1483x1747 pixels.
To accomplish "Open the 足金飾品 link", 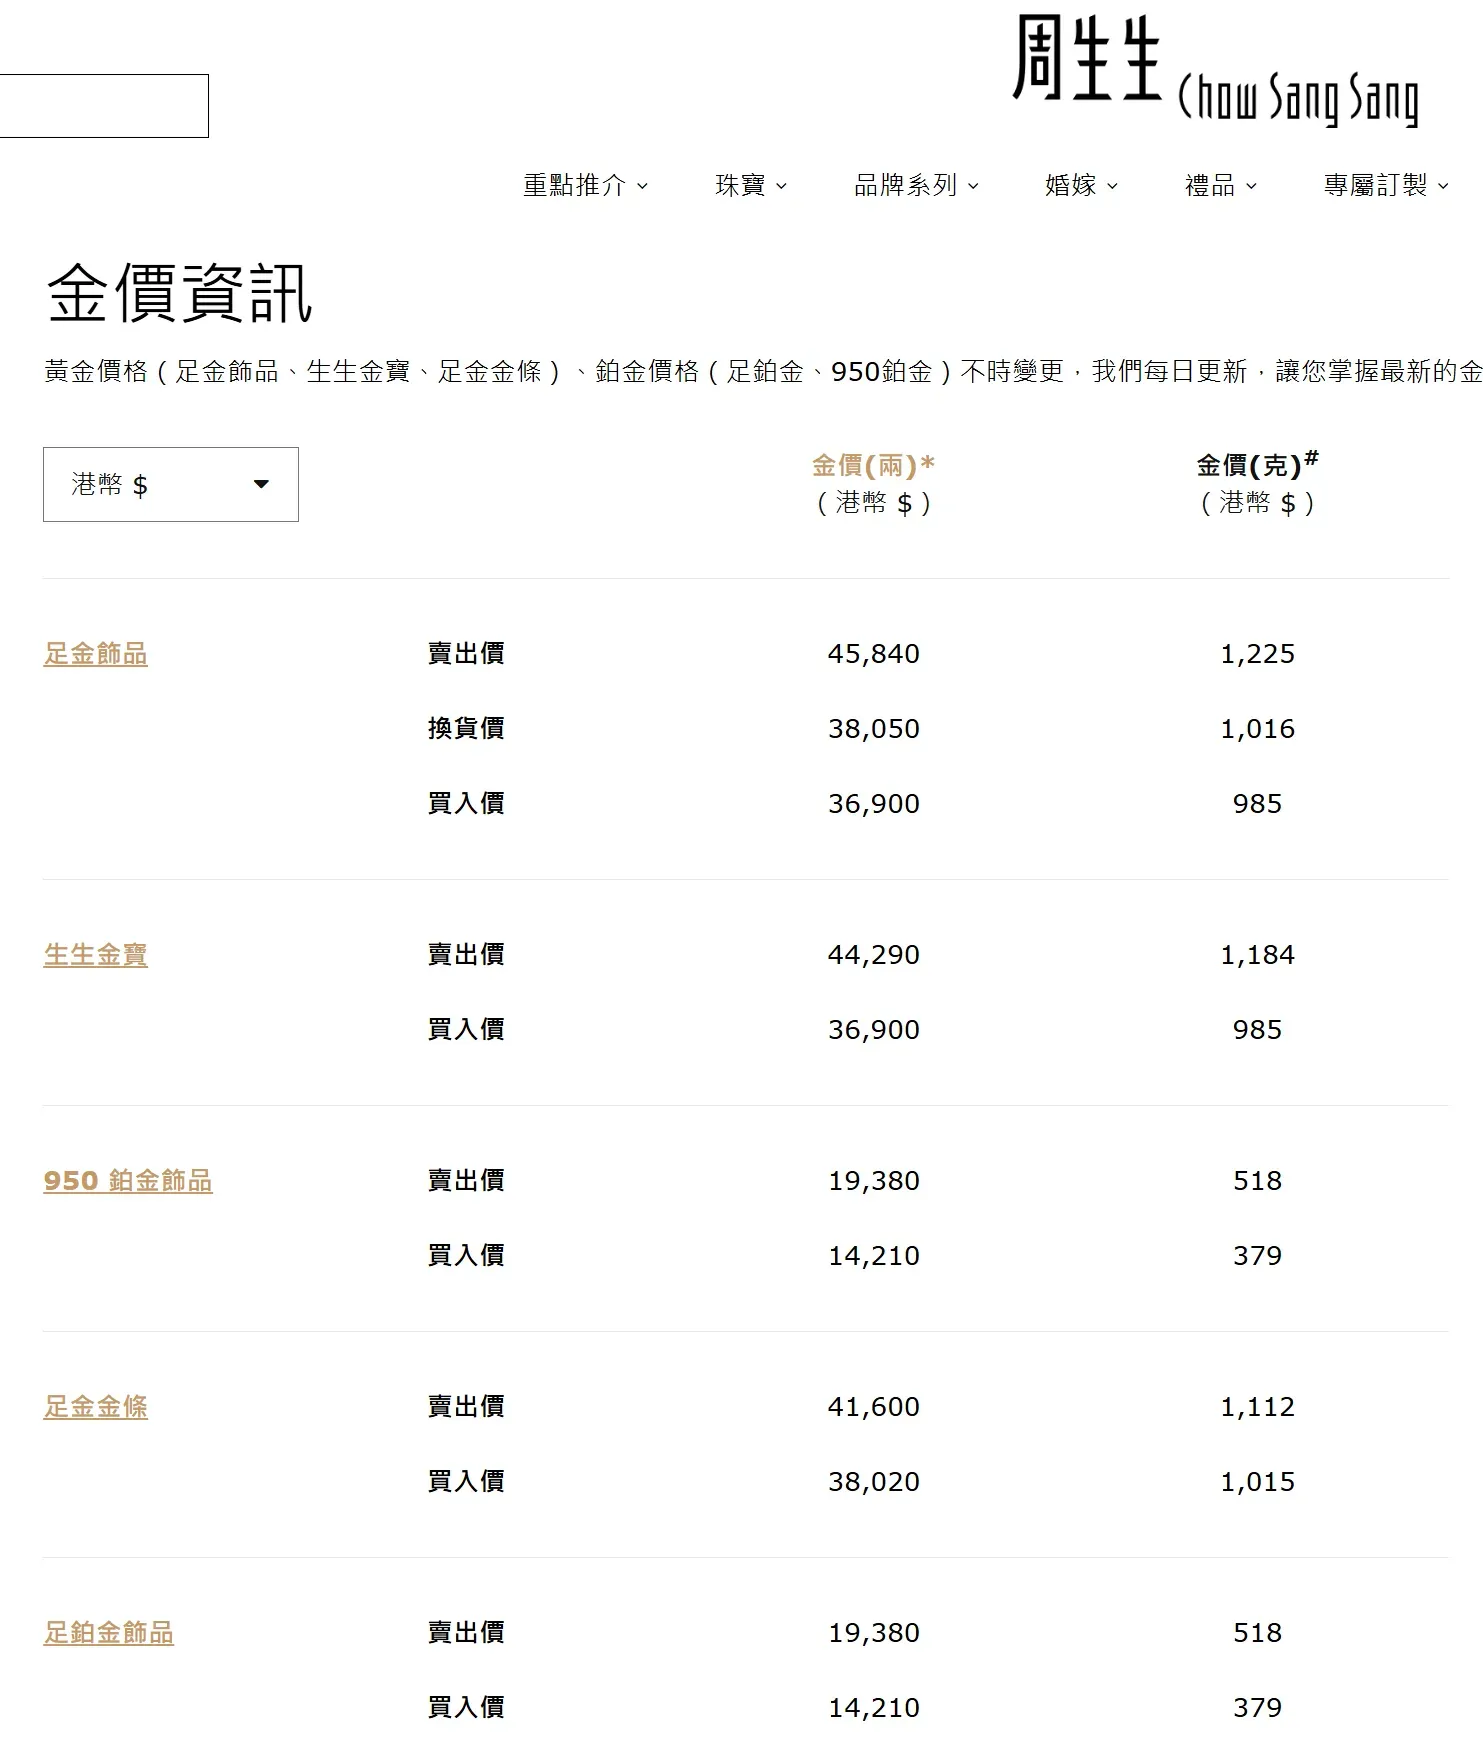I will point(96,654).
